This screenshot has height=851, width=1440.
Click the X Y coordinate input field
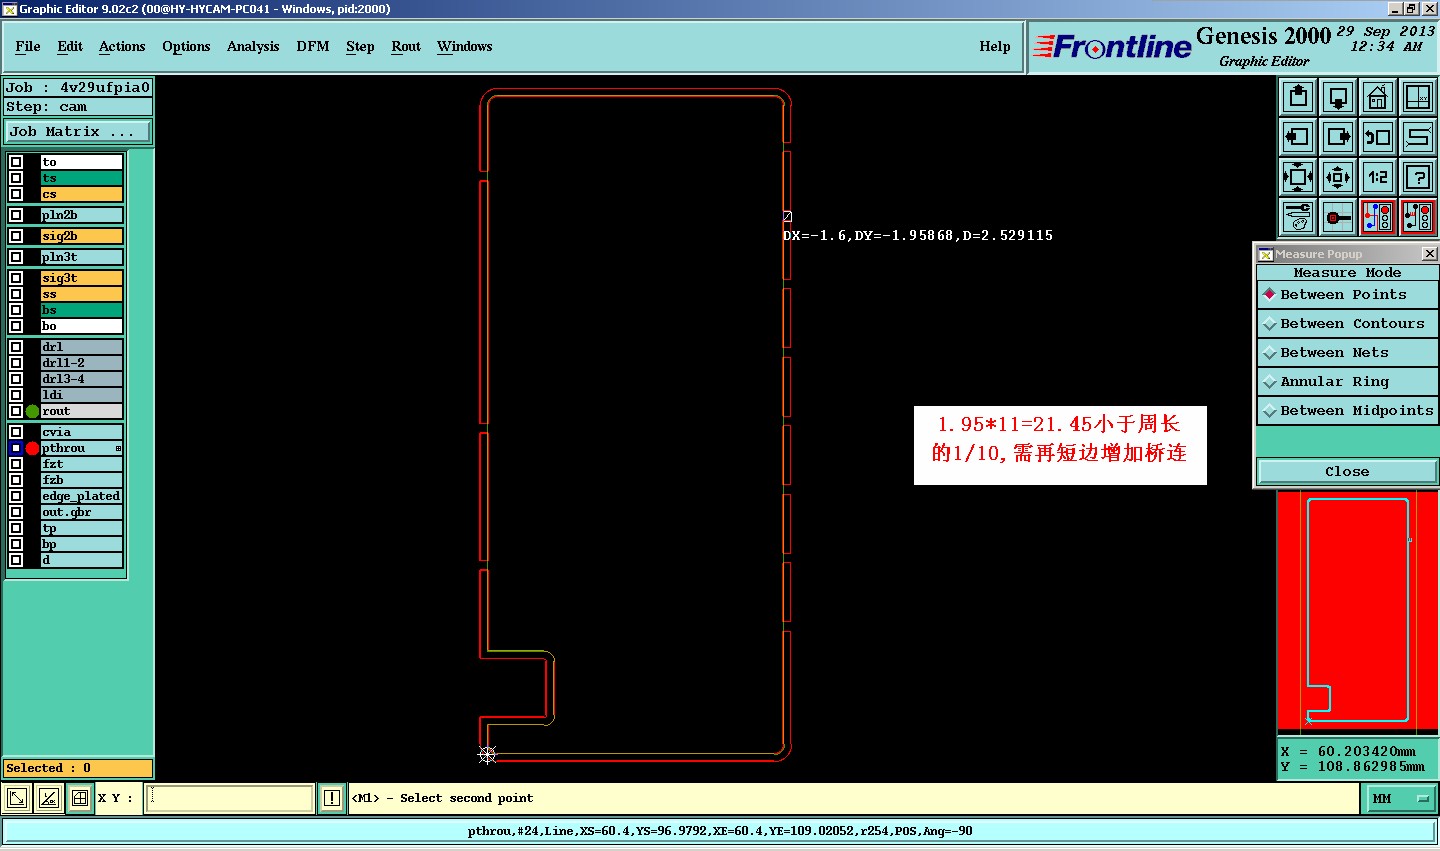point(230,798)
